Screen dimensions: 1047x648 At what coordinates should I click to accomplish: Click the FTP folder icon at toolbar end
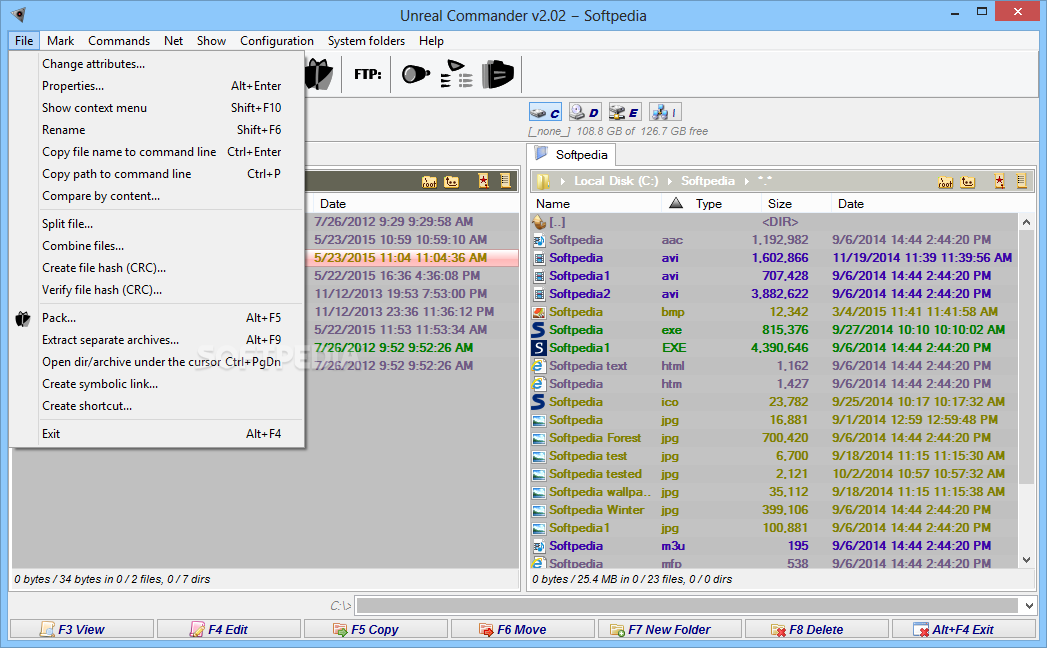point(497,73)
